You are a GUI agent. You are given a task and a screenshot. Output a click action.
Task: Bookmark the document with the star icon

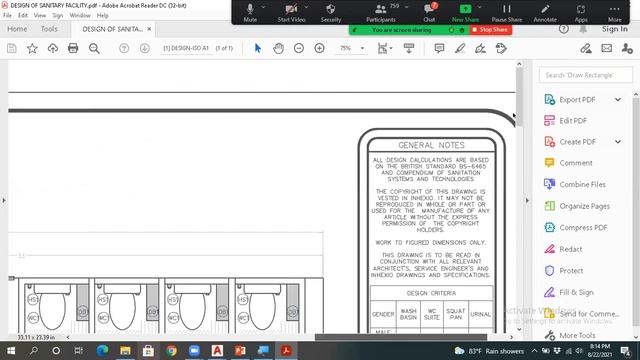(32, 49)
